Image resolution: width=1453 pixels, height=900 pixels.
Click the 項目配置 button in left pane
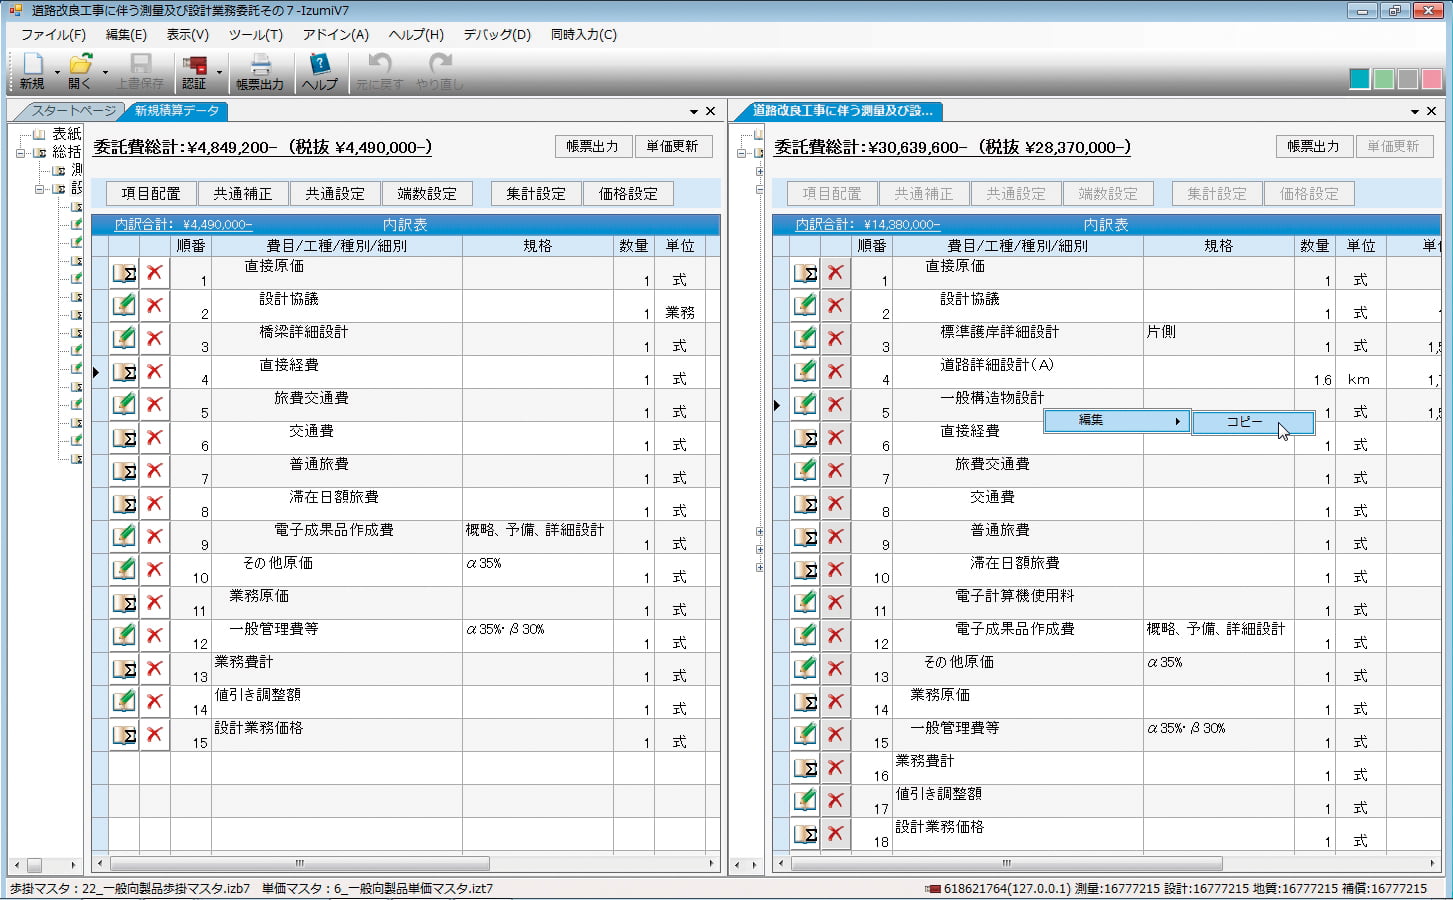(151, 194)
